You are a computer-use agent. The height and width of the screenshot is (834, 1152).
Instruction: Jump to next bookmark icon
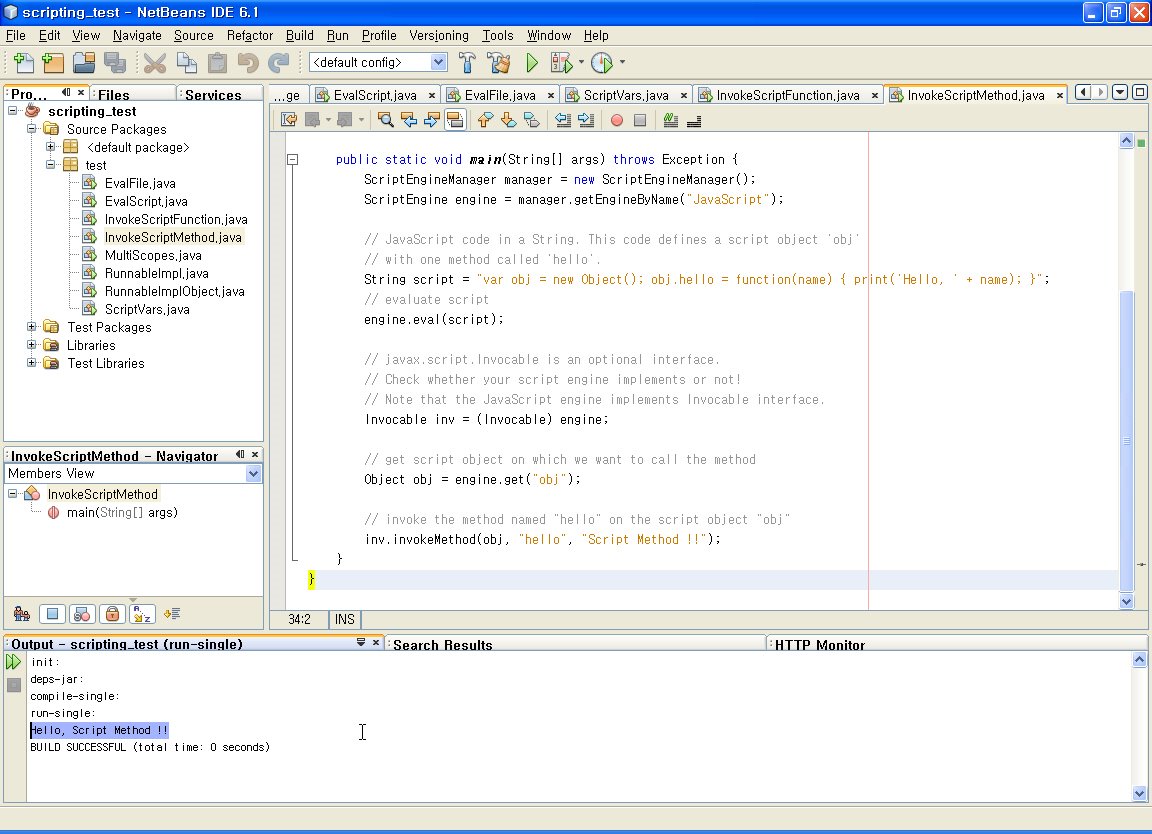[508, 120]
